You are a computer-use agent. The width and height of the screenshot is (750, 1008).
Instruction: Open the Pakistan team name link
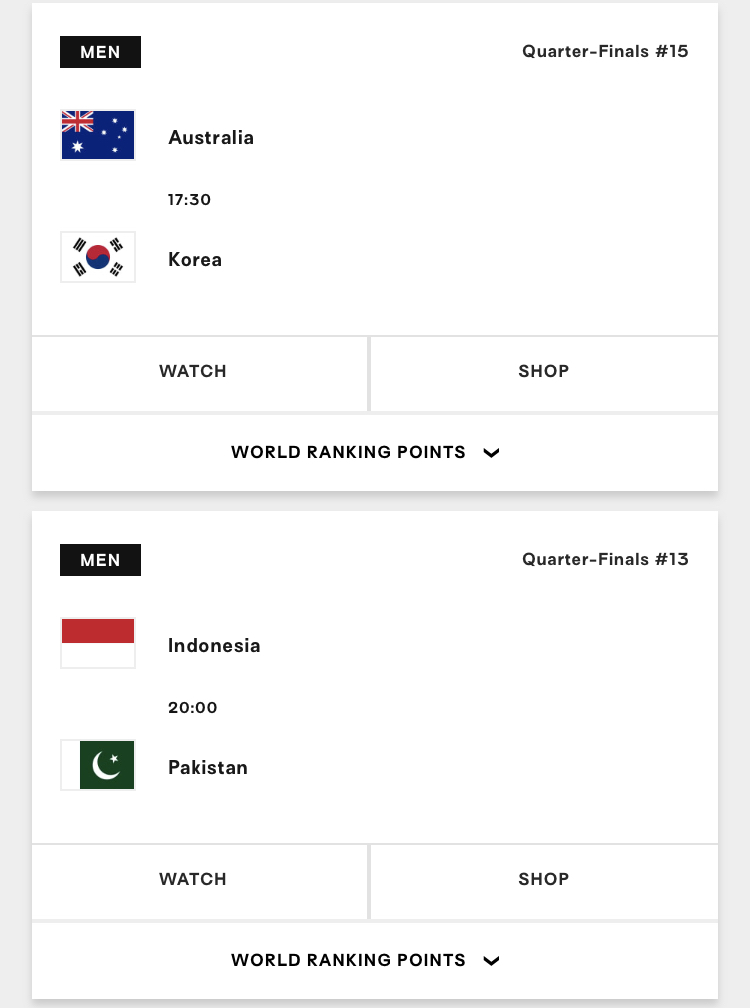[208, 768]
